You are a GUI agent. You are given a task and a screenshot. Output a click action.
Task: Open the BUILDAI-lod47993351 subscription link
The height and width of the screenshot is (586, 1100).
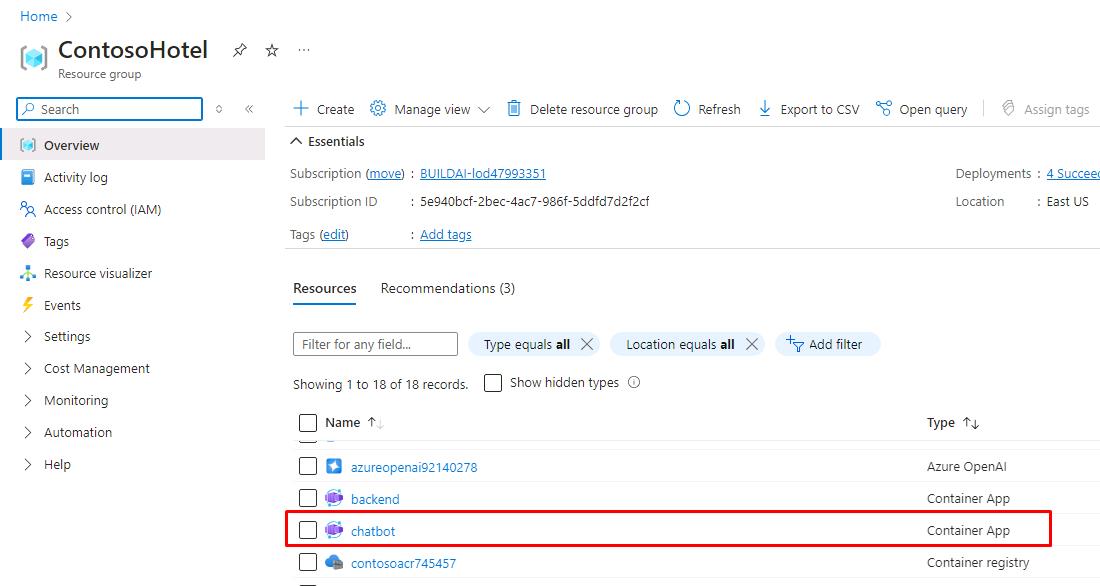(483, 173)
